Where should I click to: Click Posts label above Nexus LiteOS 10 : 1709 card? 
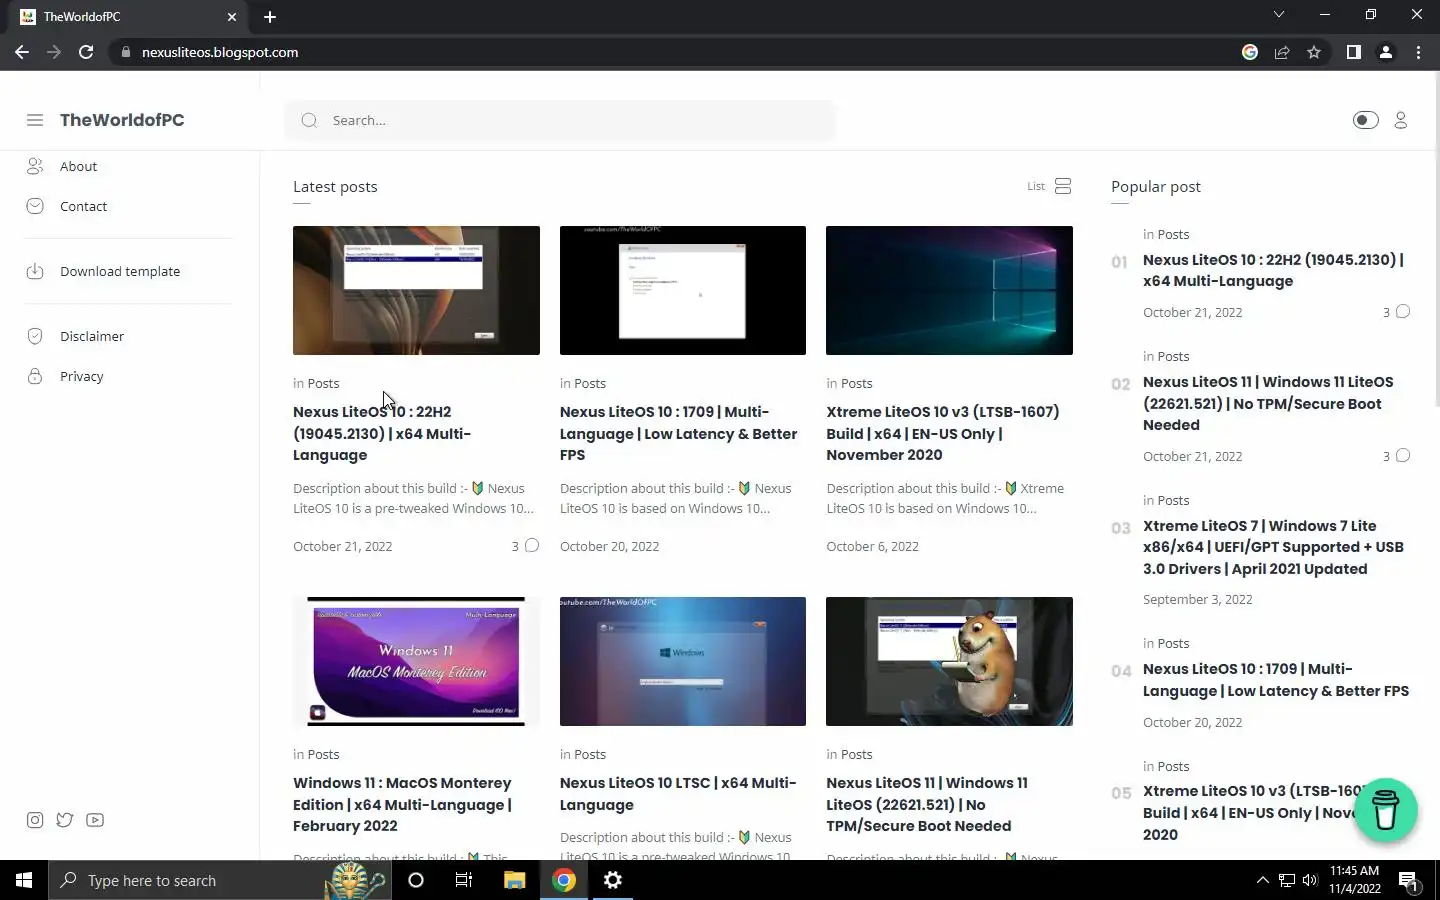click(x=590, y=383)
